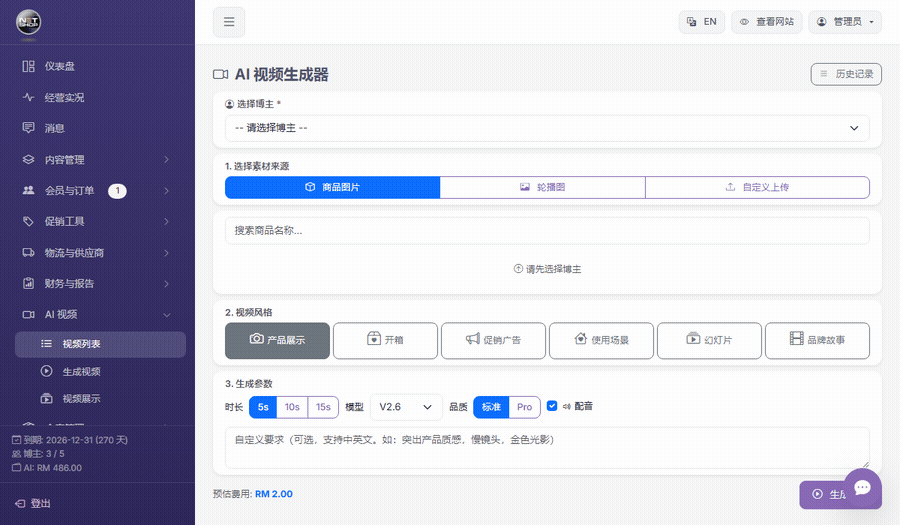Choose the 使用场景 video style
Screen dimensions: 900x525
[601, 340]
